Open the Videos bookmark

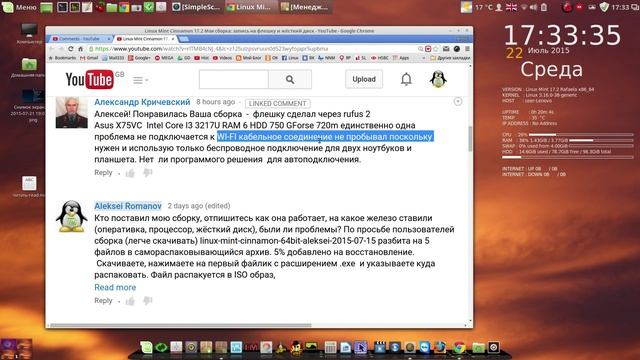point(222,58)
